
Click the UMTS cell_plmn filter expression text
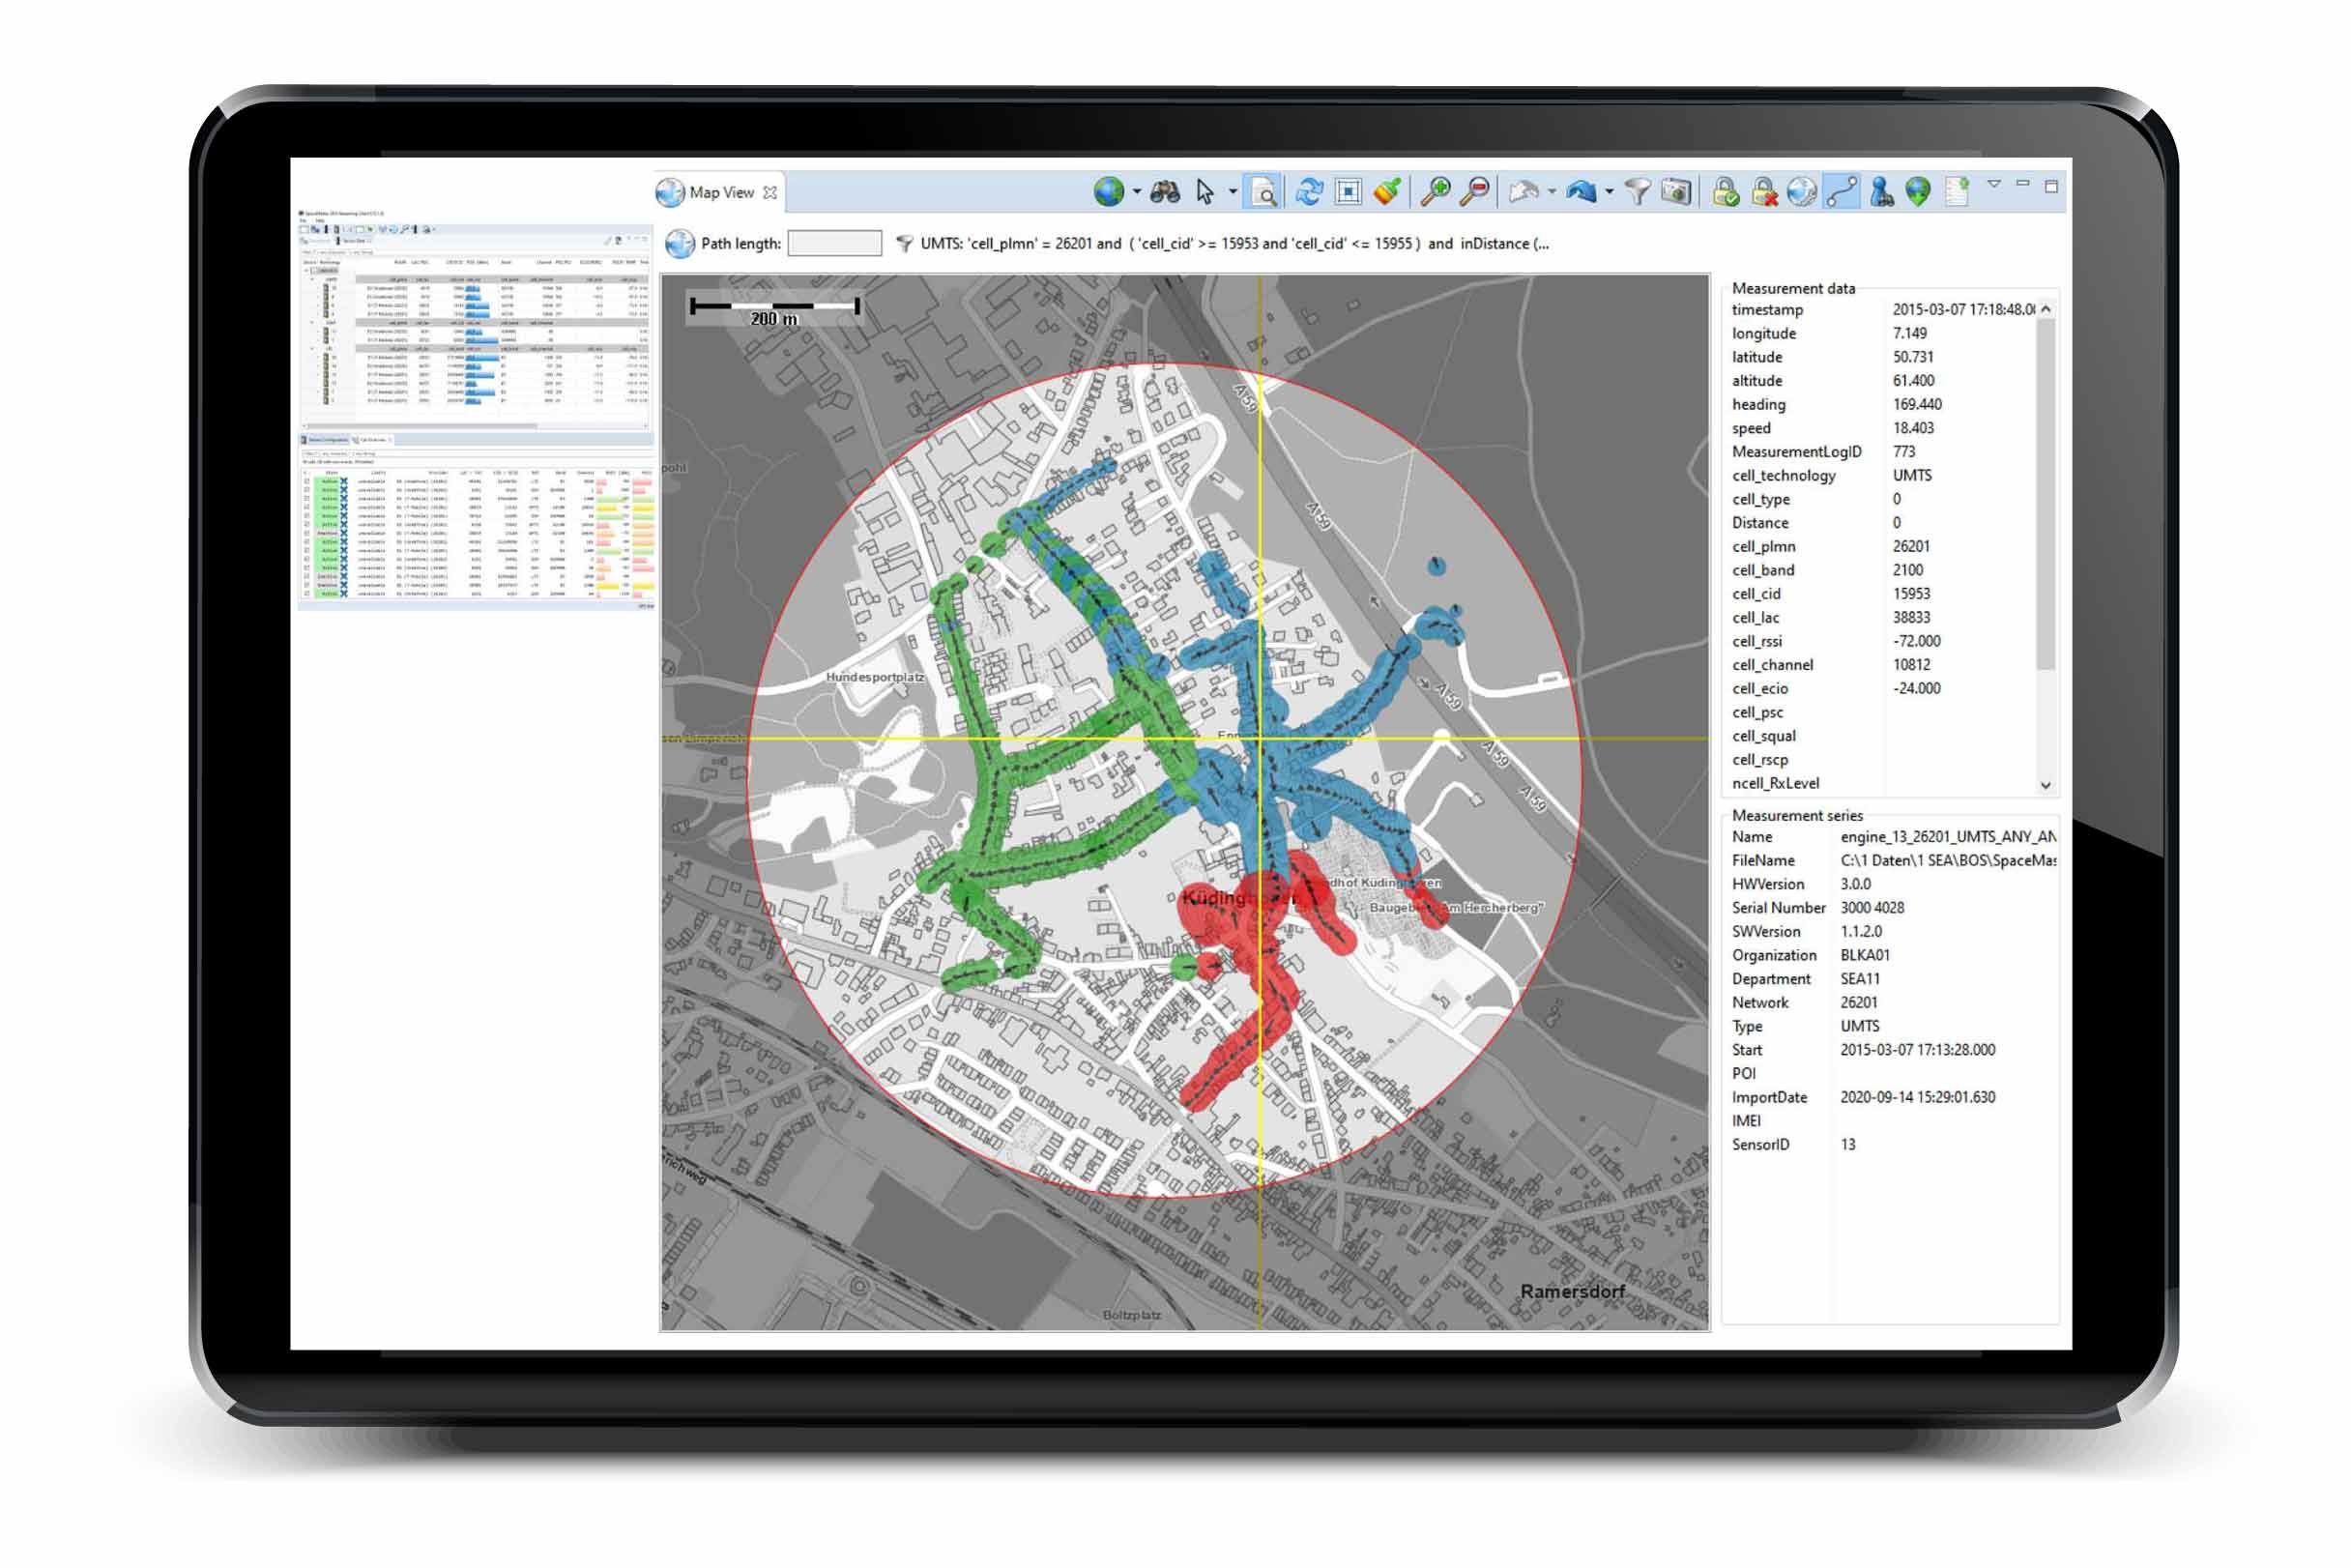1234,243
